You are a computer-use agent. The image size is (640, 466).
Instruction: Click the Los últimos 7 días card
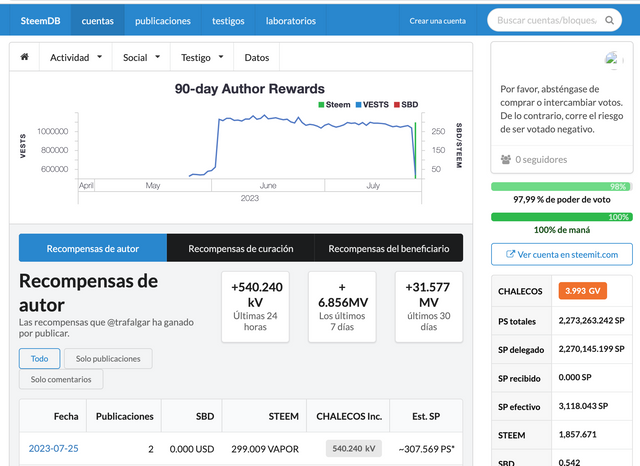[x=342, y=307]
